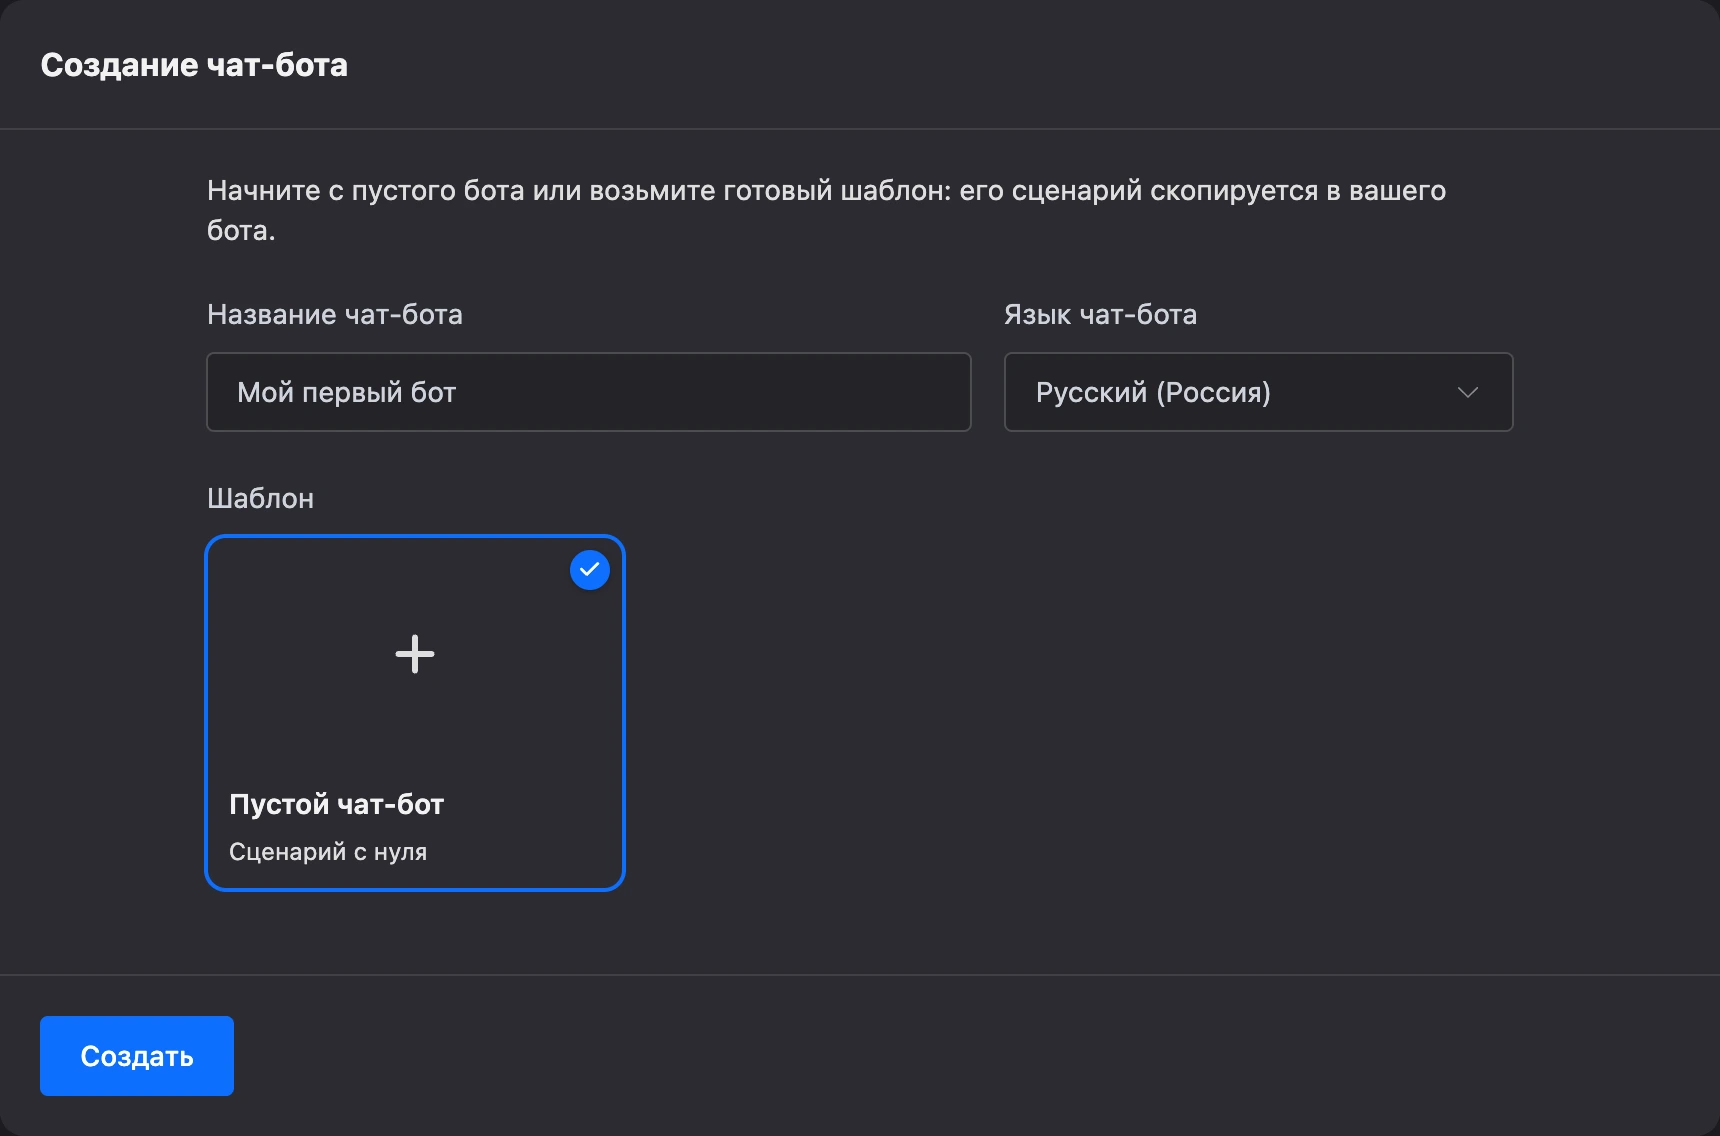Select the Пустой чат-бот template title
Image resolution: width=1720 pixels, height=1136 pixels.
click(x=336, y=804)
